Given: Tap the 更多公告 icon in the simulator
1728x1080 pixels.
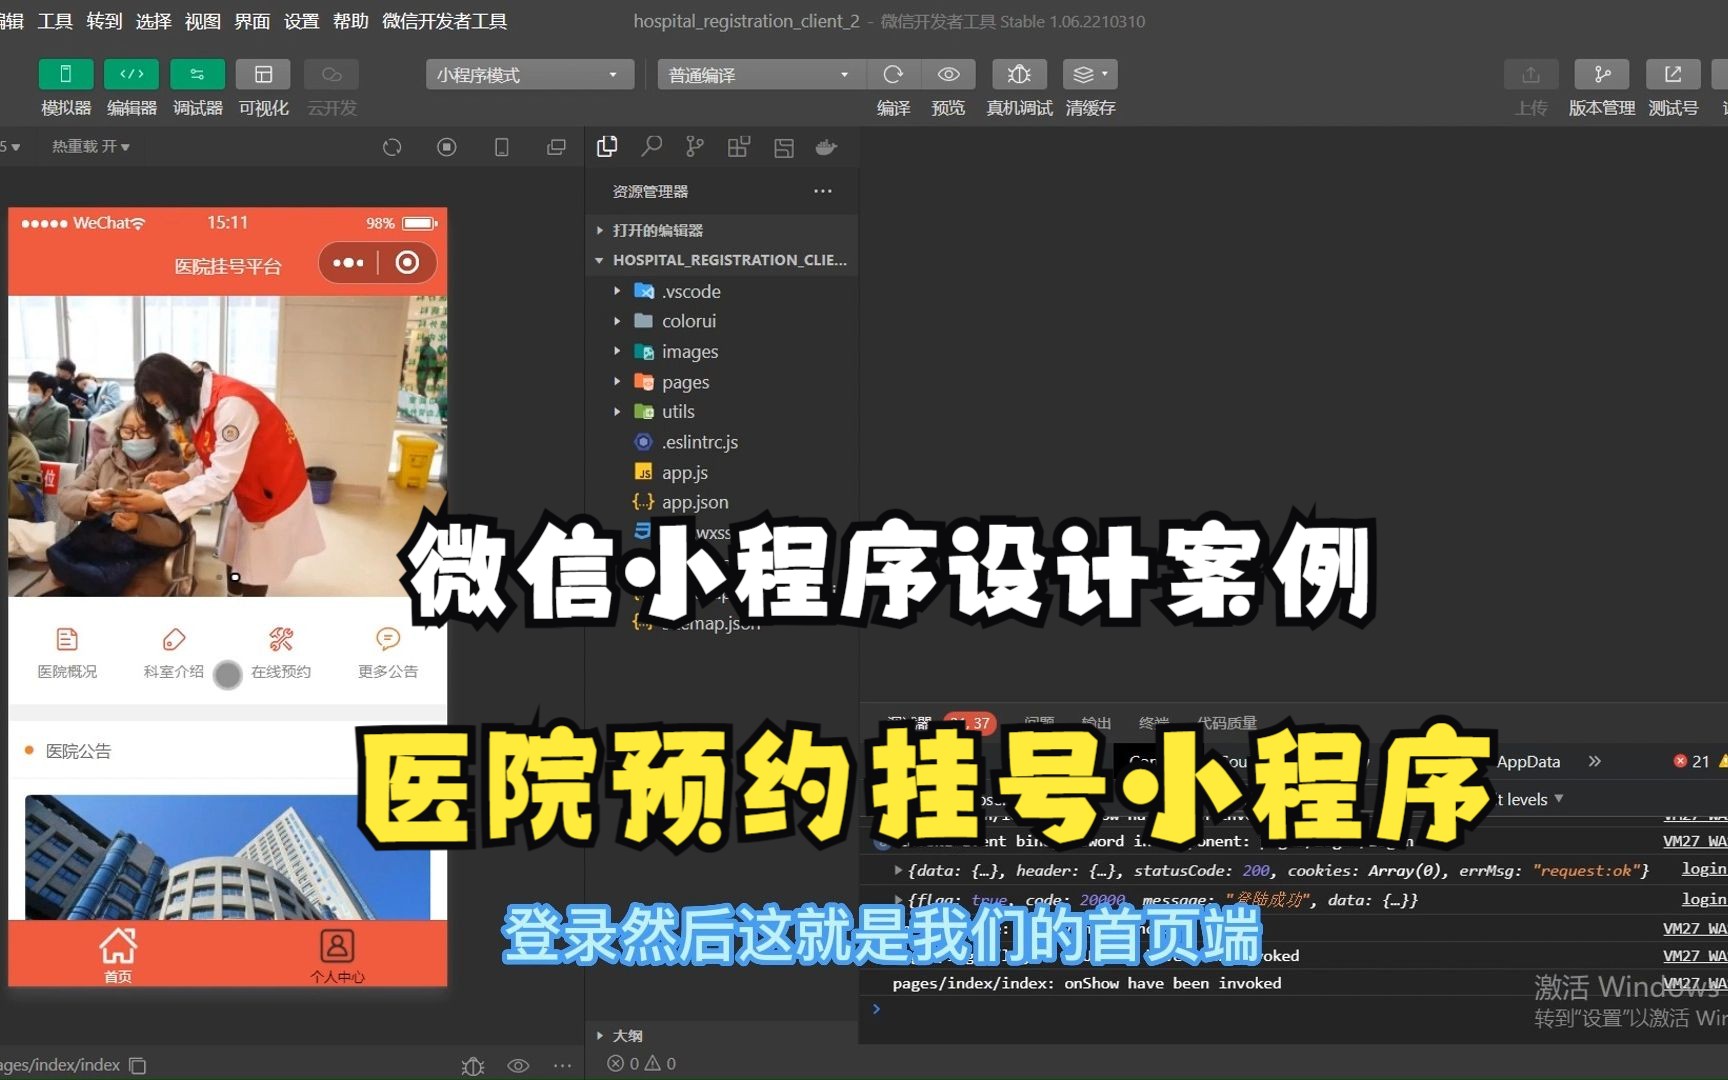Looking at the screenshot, I should pyautogui.click(x=388, y=654).
